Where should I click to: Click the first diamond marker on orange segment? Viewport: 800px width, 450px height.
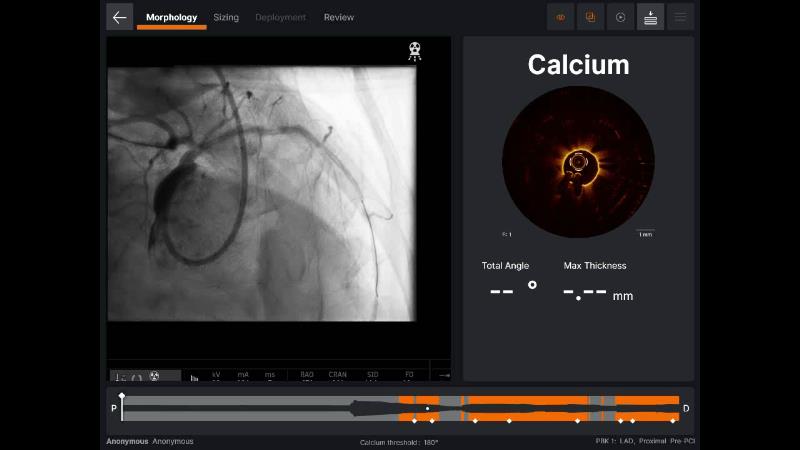[x=415, y=420]
